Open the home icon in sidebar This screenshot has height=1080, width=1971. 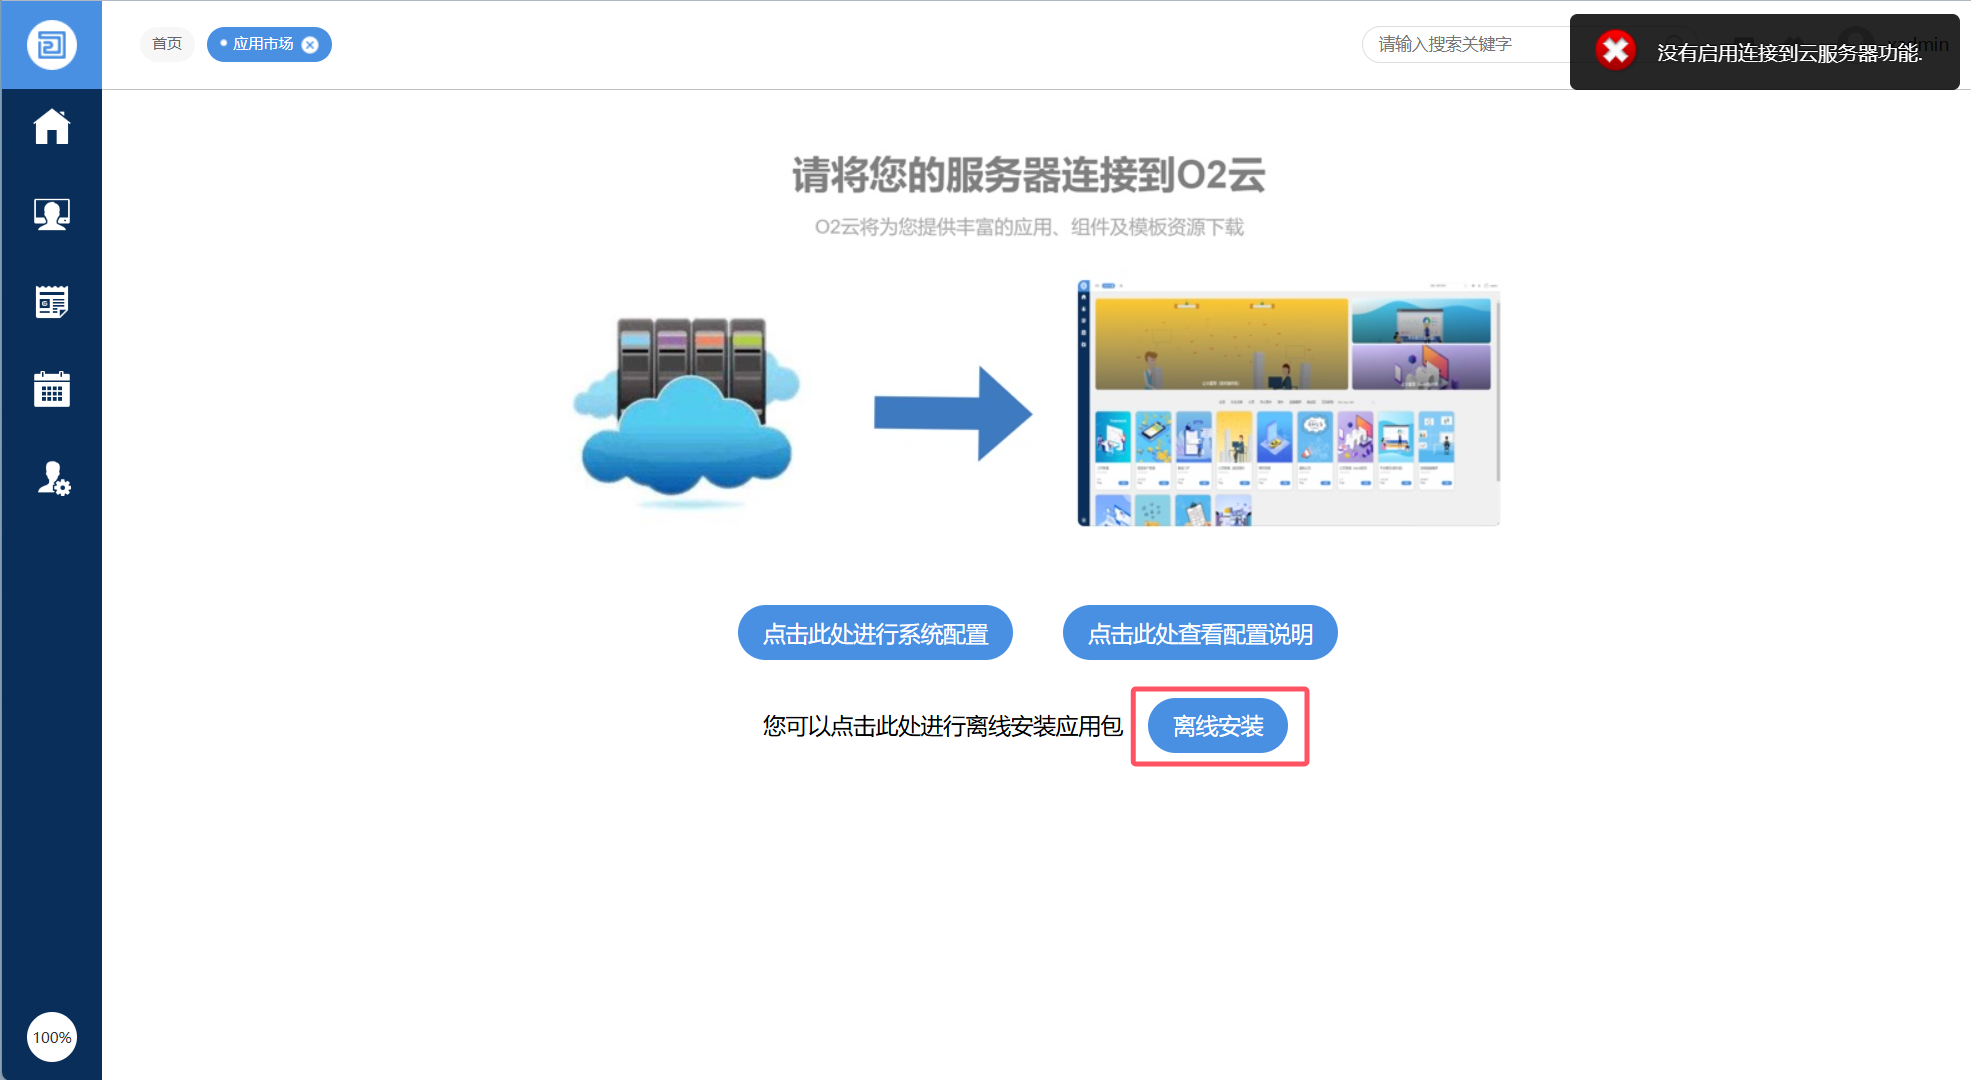coord(51,127)
